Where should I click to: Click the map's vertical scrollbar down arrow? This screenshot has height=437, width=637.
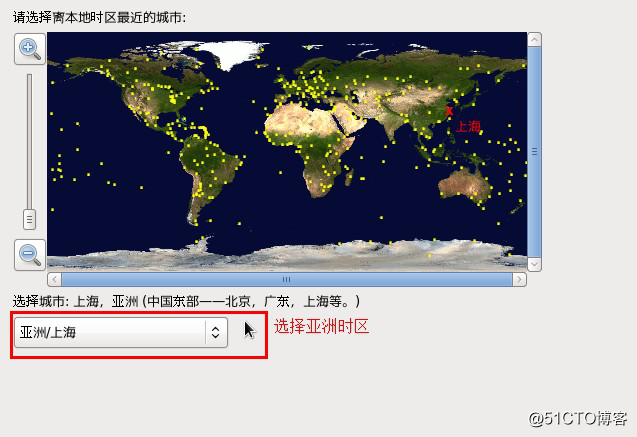pyautogui.click(x=534, y=264)
